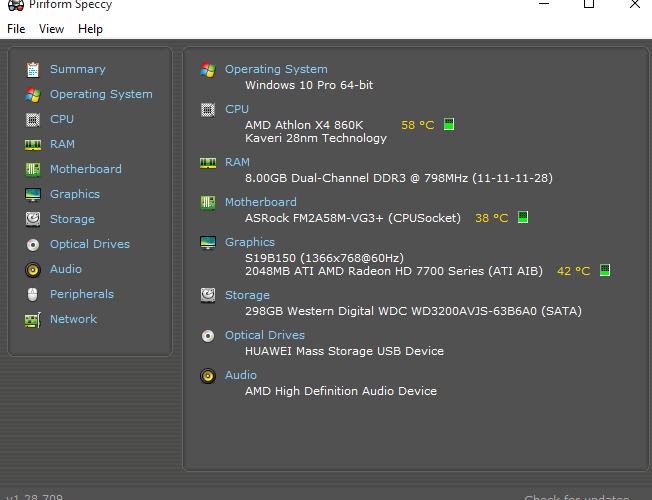Image resolution: width=652 pixels, height=500 pixels.
Task: Click the Windows flag icon beside sidebar Operating System
Action: (33, 94)
